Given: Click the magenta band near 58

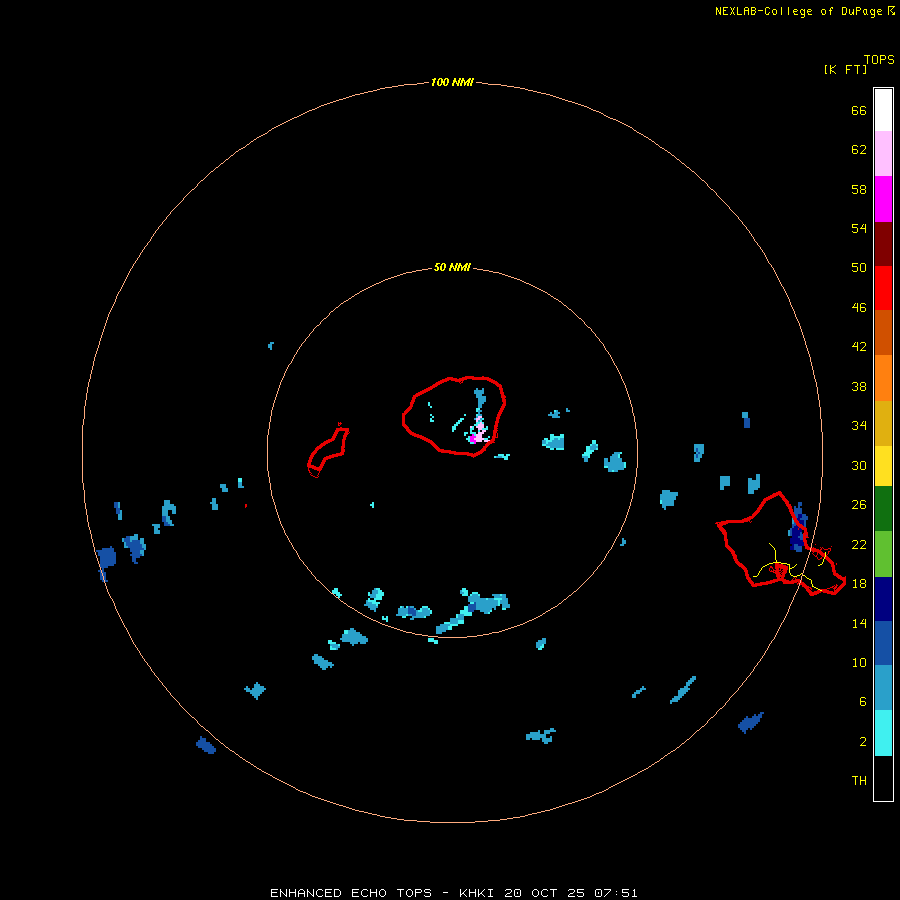Looking at the screenshot, I should tap(883, 199).
